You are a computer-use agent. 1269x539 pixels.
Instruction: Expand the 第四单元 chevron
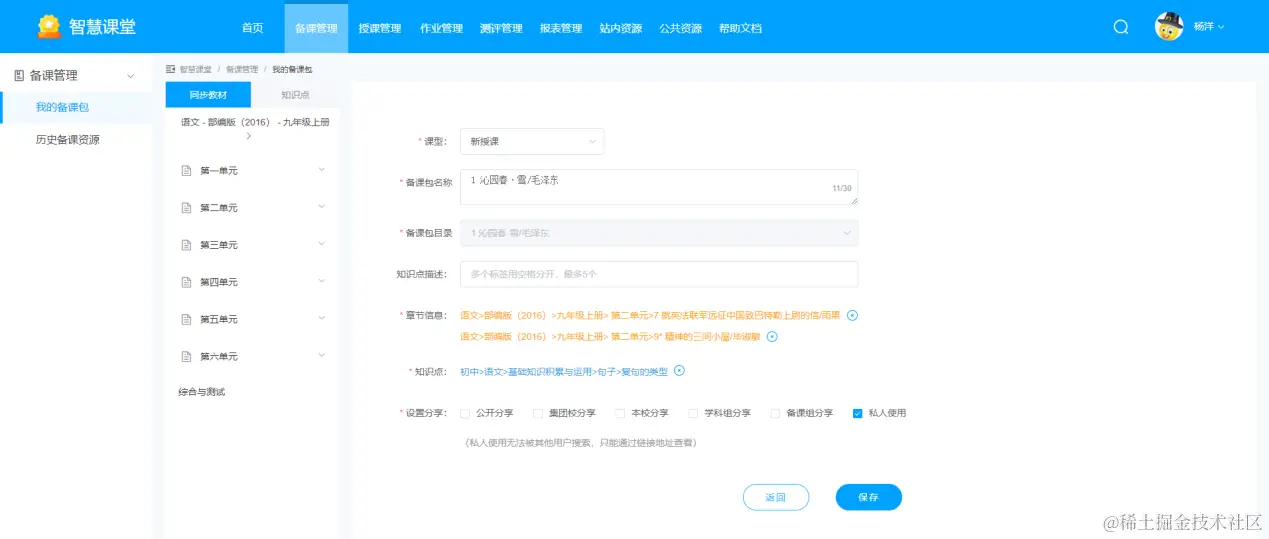click(x=321, y=281)
